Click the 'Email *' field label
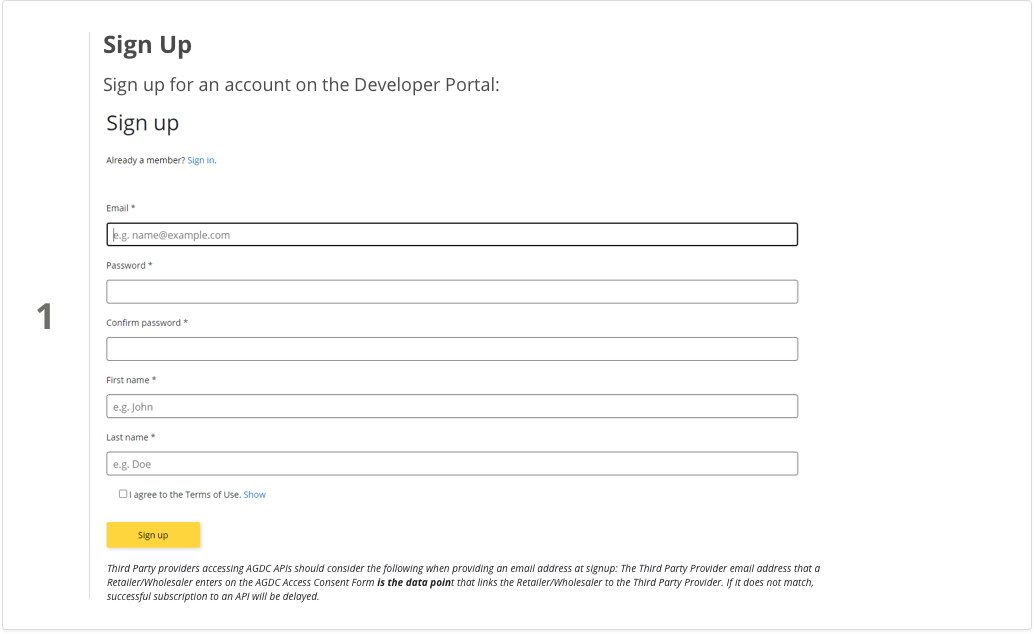The image size is (1034, 634). coord(120,208)
